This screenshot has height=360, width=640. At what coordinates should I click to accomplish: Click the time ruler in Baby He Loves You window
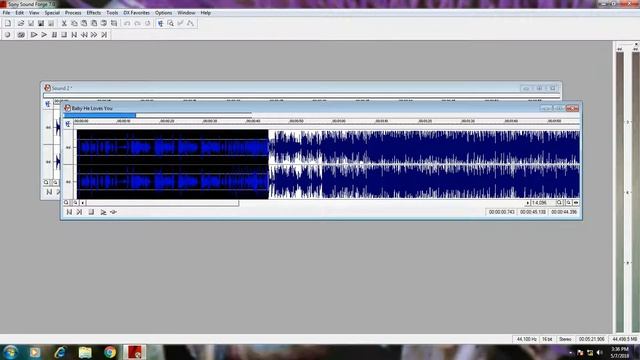coord(327,121)
